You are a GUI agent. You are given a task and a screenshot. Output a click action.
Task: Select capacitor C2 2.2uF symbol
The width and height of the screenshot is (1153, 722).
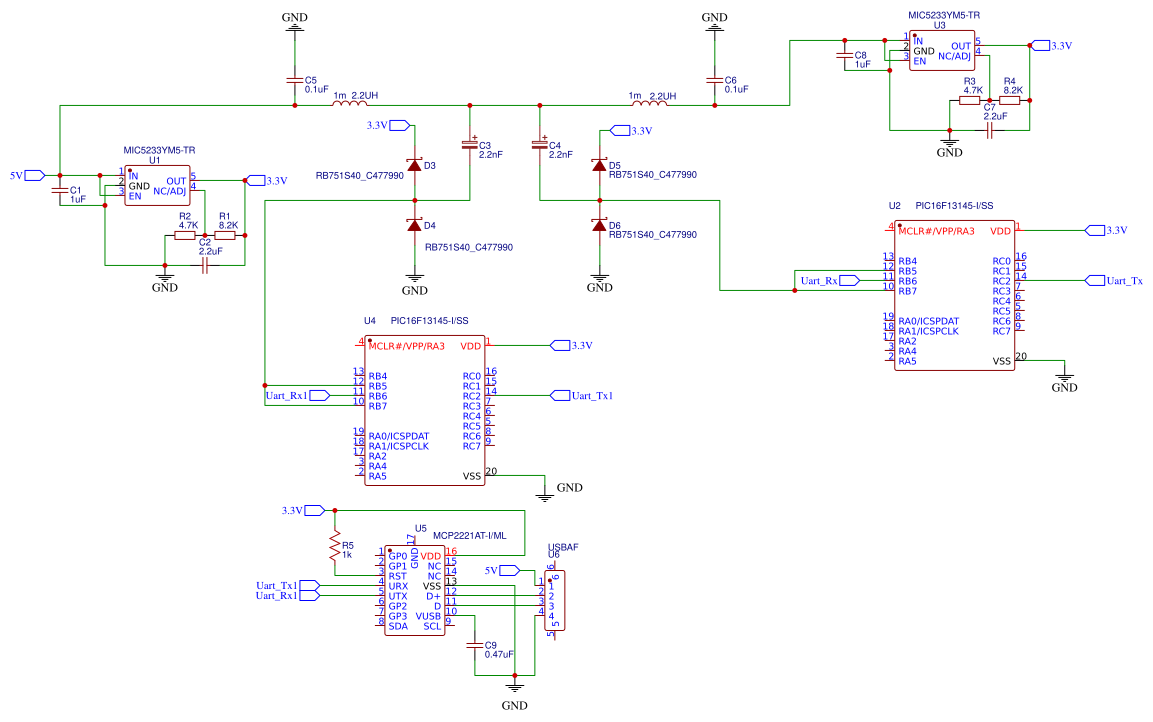click(205, 265)
